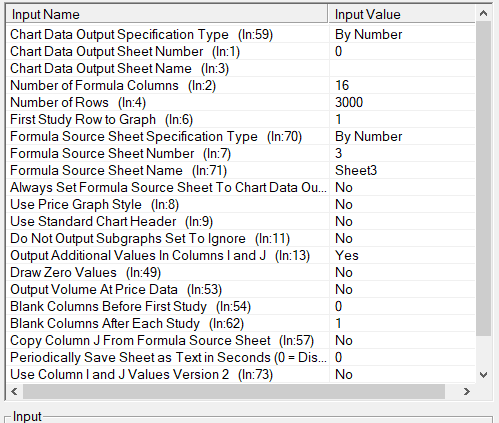The height and width of the screenshot is (423, 499).
Task: Select Chart Data Output Sheet Name row
Action: [x=241, y=68]
